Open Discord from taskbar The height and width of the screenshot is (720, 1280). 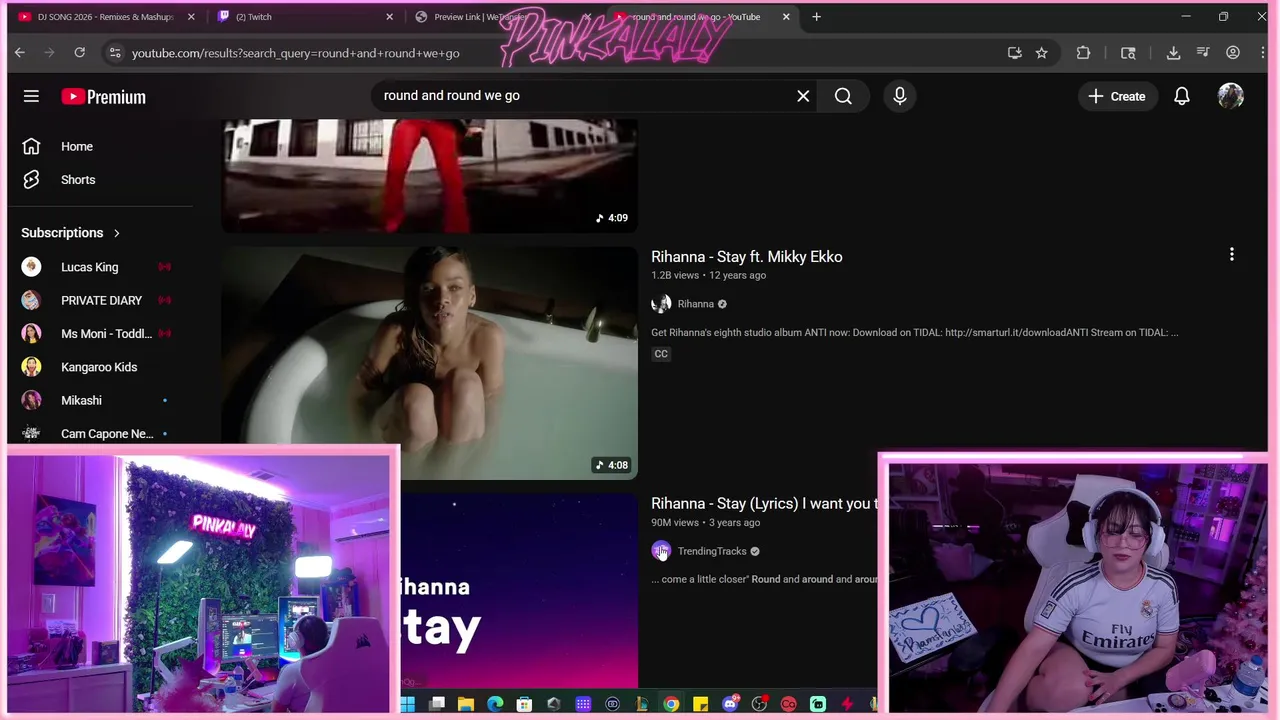[731, 705]
